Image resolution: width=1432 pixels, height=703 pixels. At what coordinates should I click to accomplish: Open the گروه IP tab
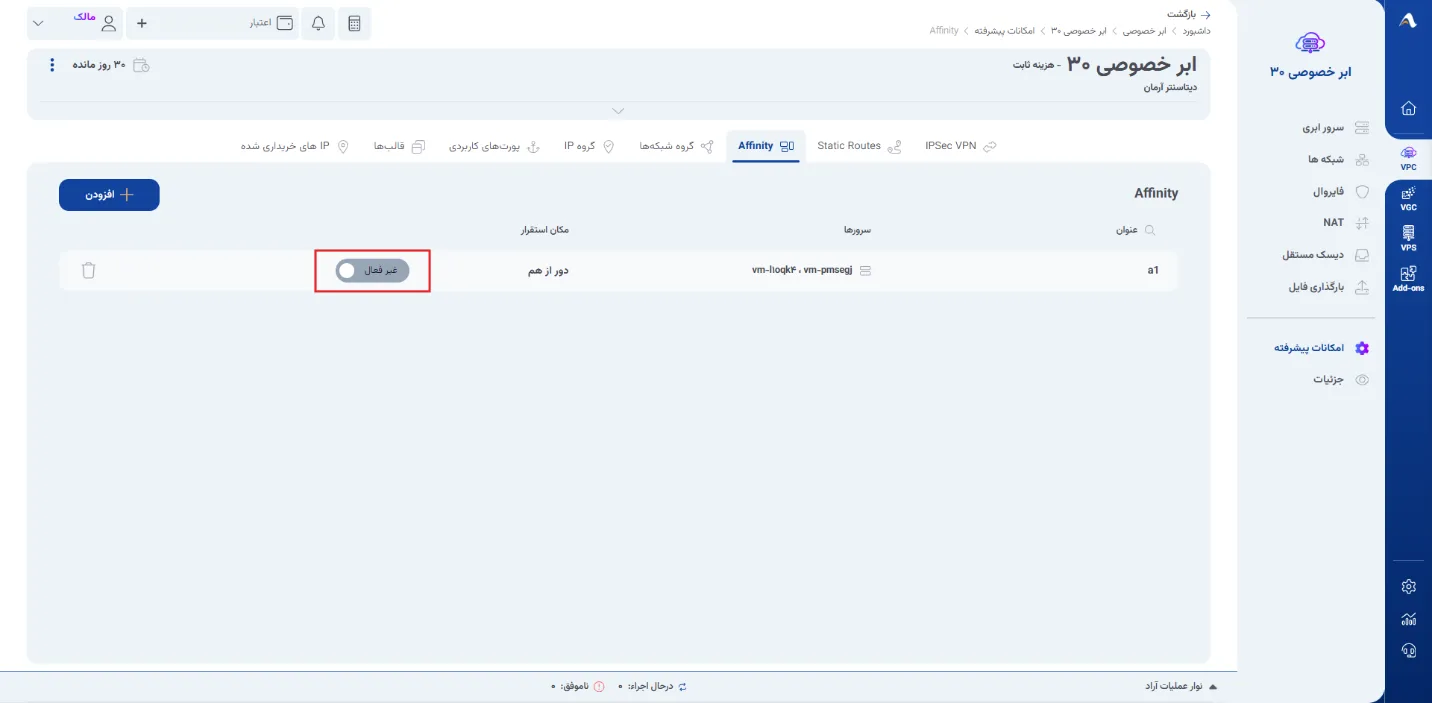[589, 146]
